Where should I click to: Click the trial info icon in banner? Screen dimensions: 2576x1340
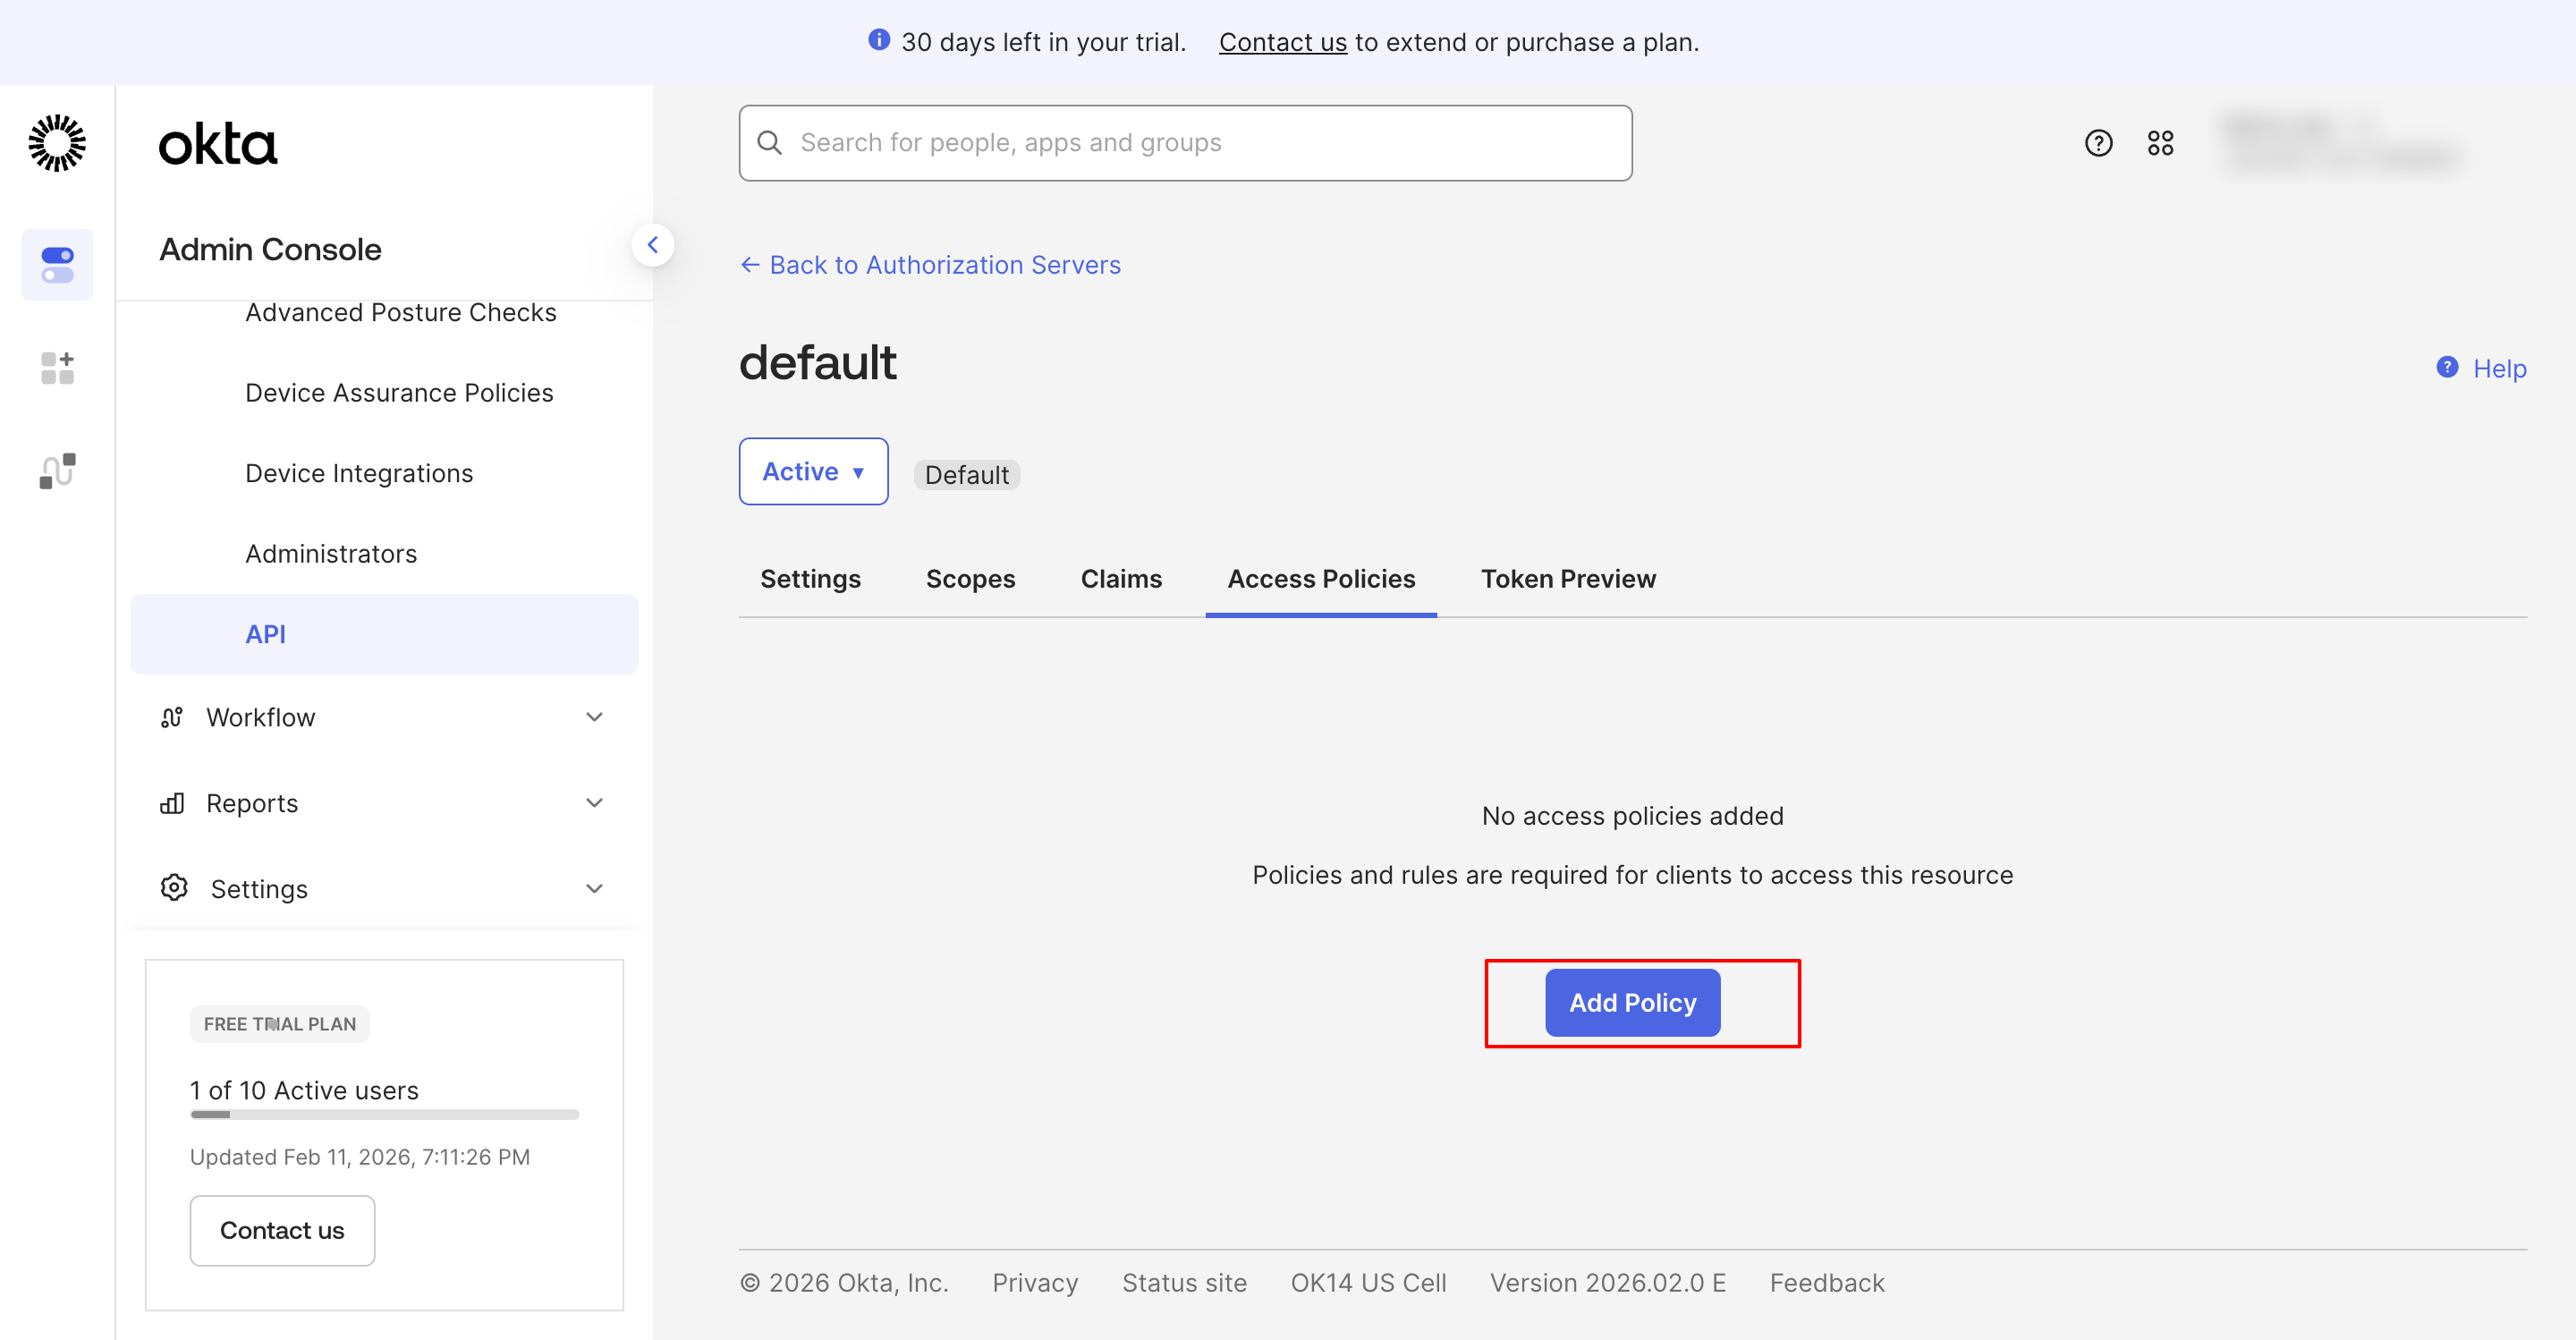878,40
